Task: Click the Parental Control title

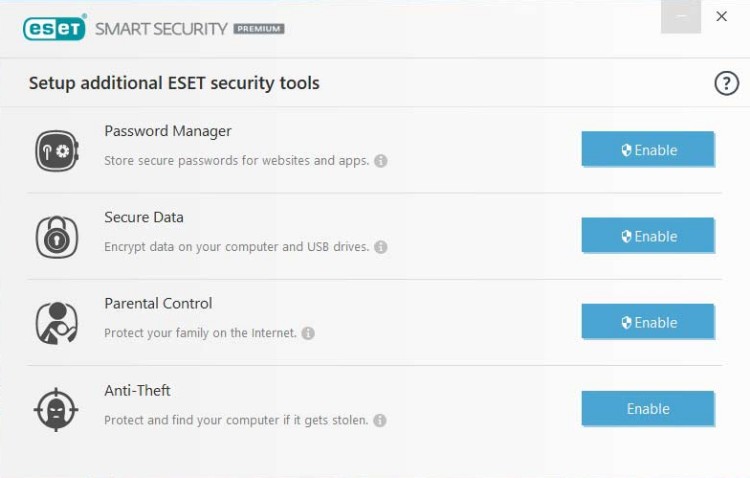Action: (x=158, y=303)
